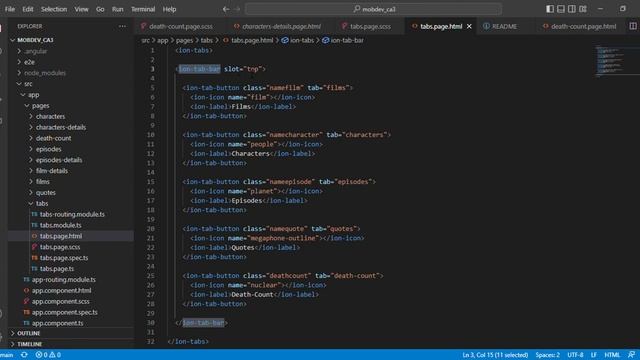Open tabs.page.scss in explorer
This screenshot has width=640, height=360.
tap(60, 247)
